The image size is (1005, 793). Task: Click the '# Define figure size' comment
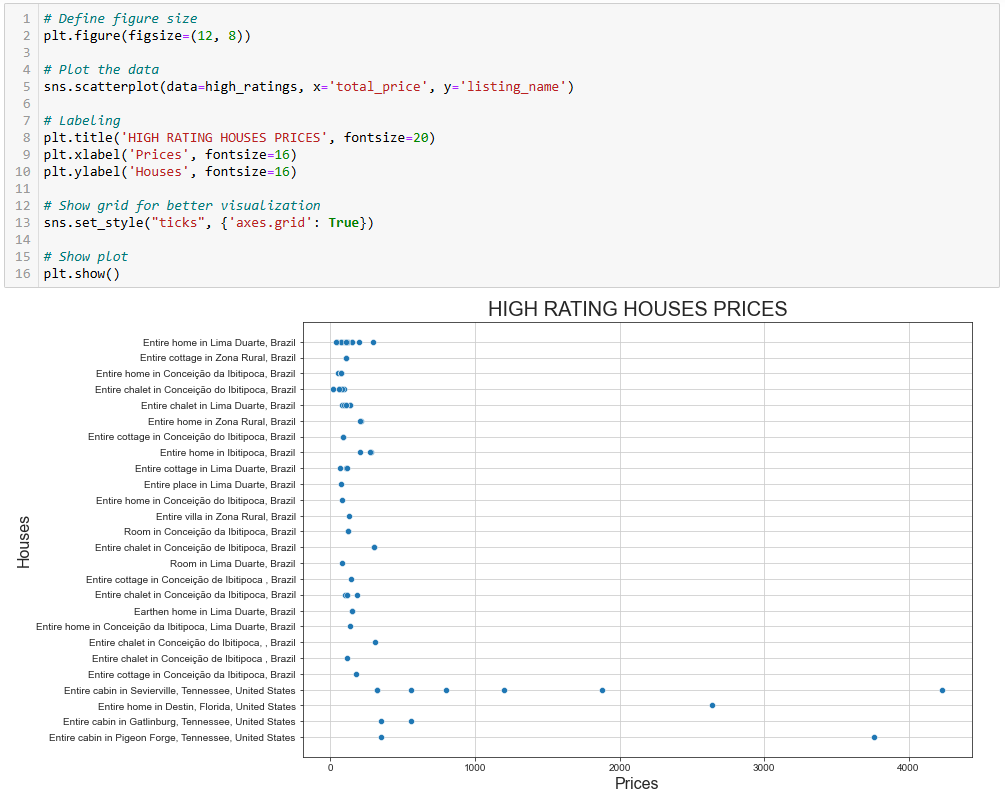coord(120,19)
